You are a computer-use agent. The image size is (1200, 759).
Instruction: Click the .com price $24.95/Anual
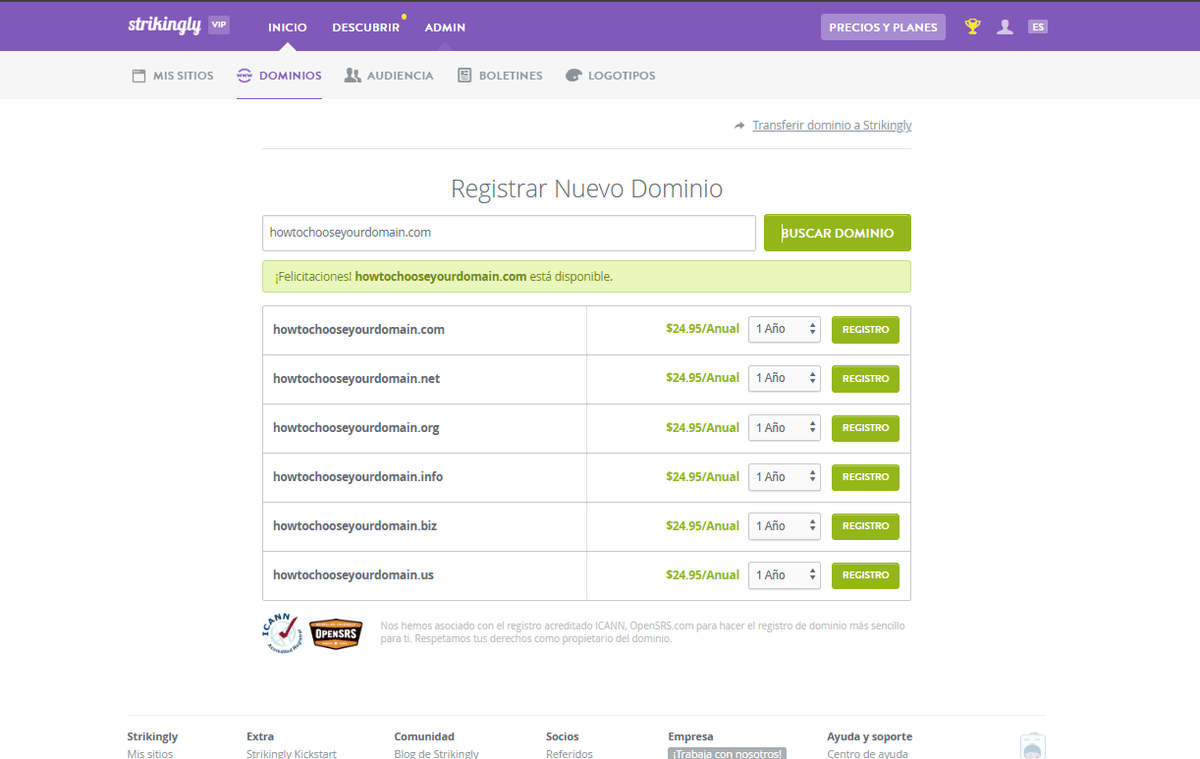click(703, 329)
